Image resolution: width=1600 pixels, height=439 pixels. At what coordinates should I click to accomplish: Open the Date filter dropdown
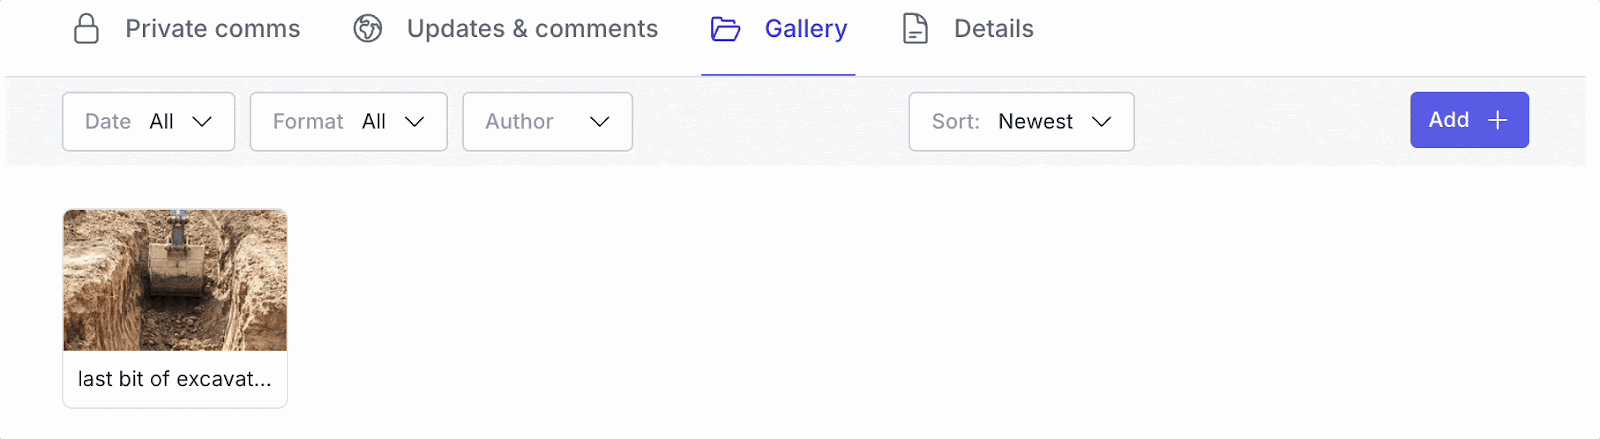[x=149, y=122]
